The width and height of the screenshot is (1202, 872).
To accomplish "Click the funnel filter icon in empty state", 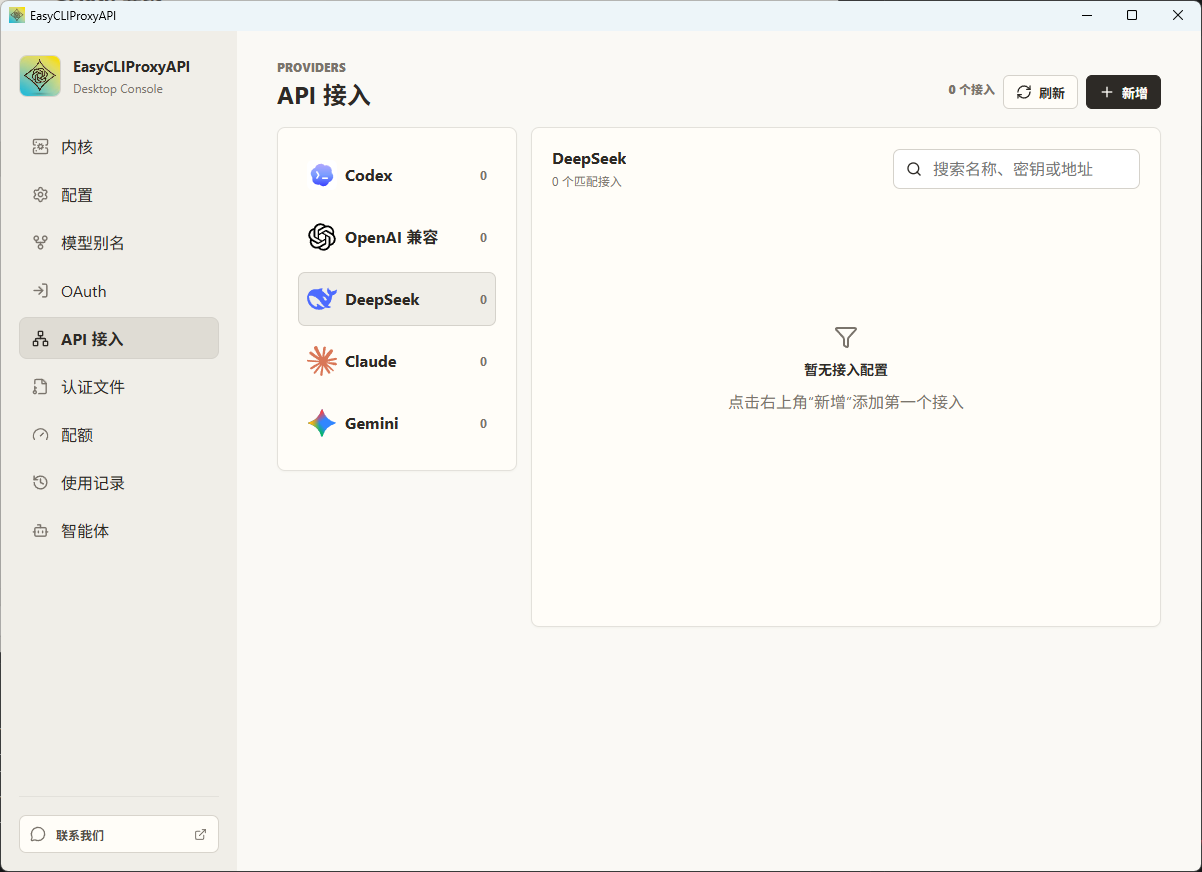I will coord(846,337).
